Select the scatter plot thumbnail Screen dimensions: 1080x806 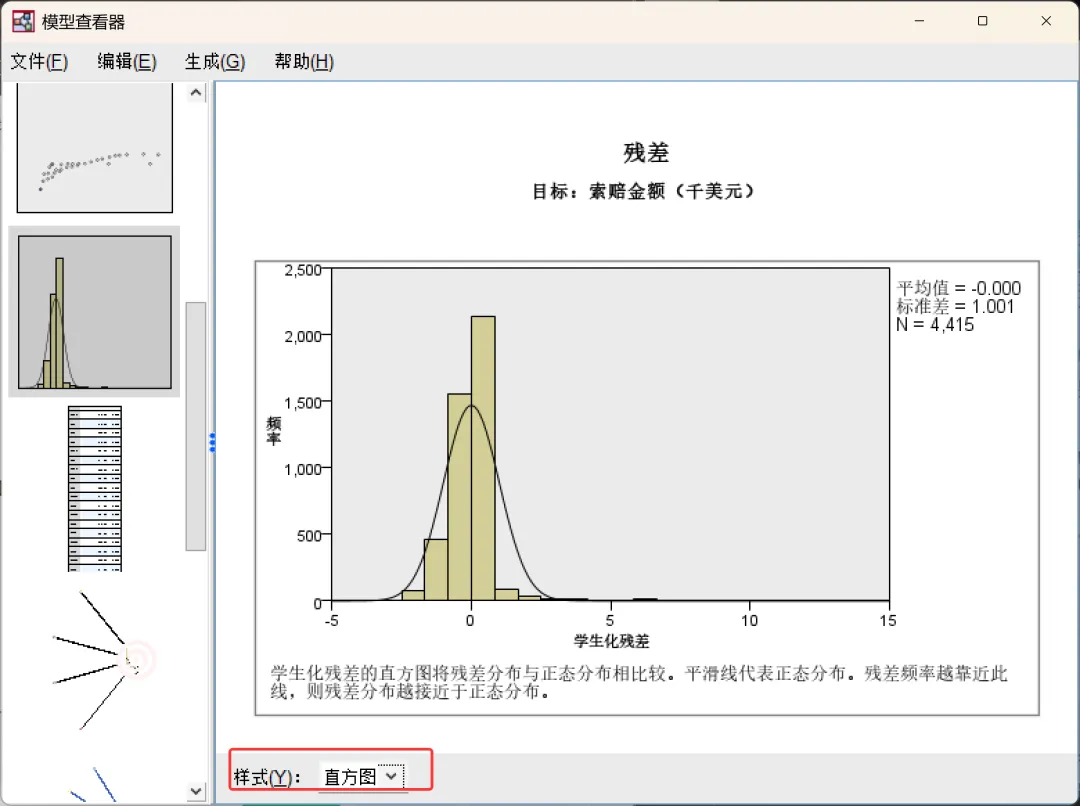[95, 147]
